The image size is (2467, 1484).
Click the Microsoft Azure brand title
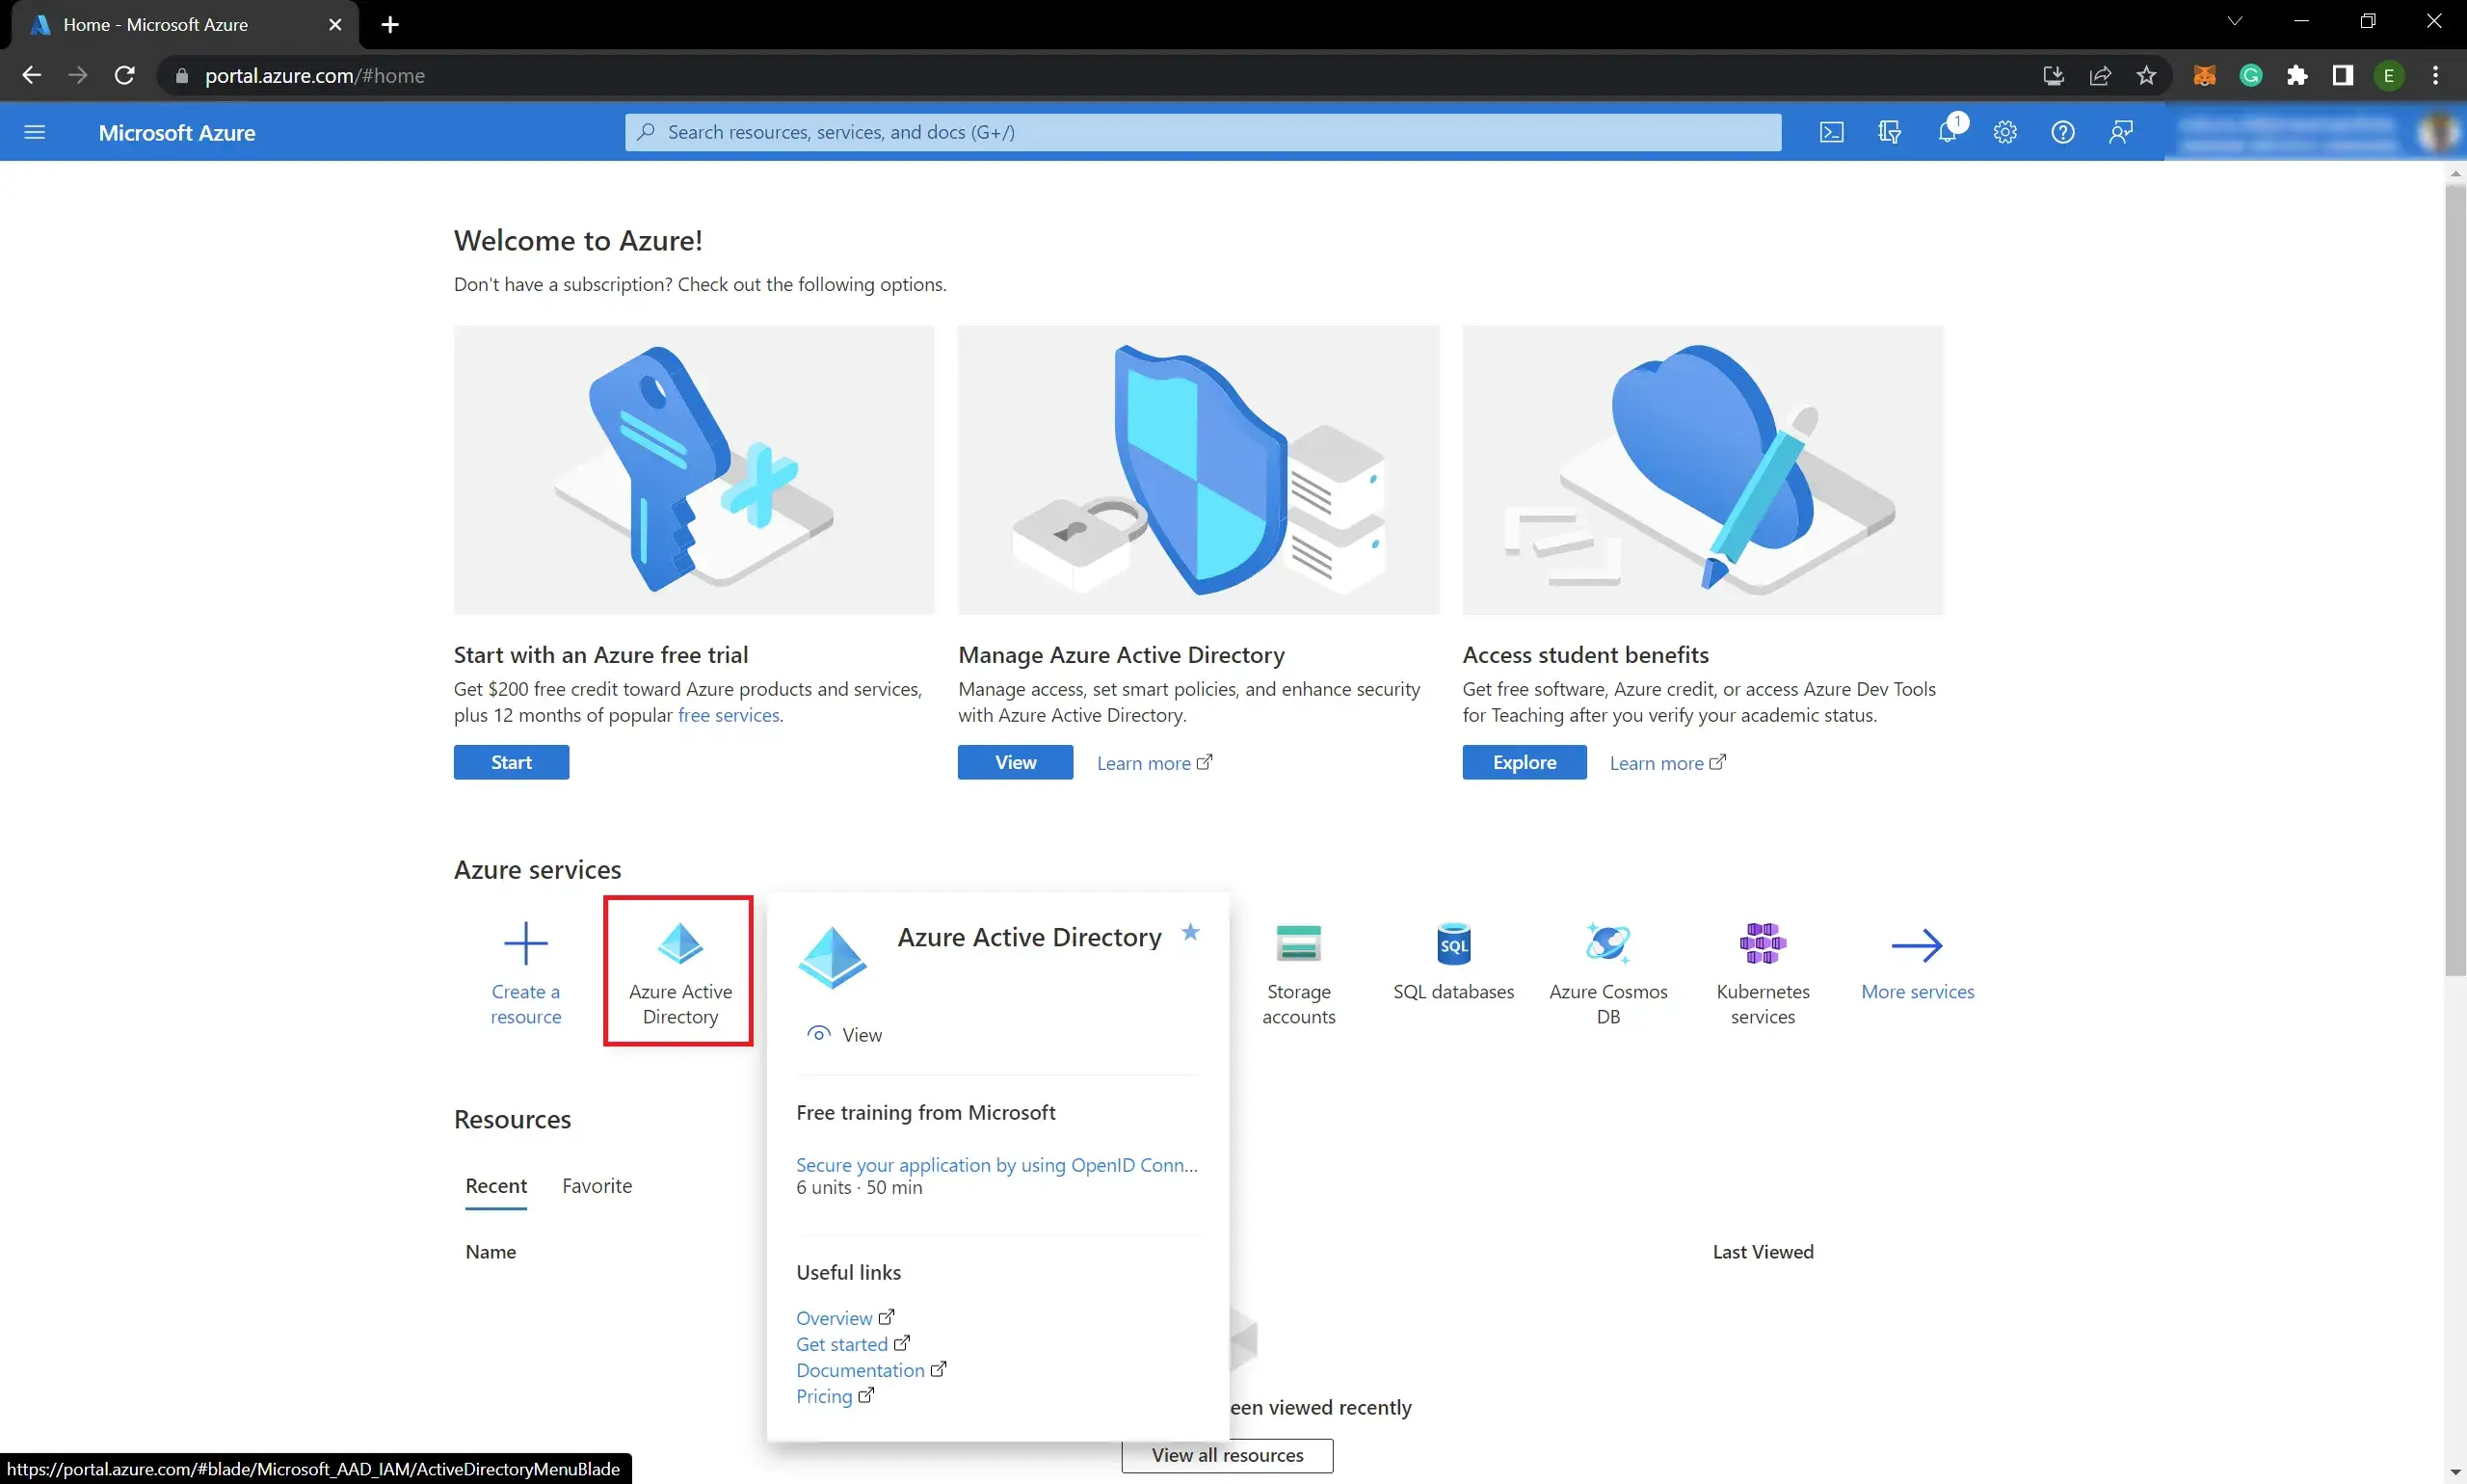coord(177,133)
